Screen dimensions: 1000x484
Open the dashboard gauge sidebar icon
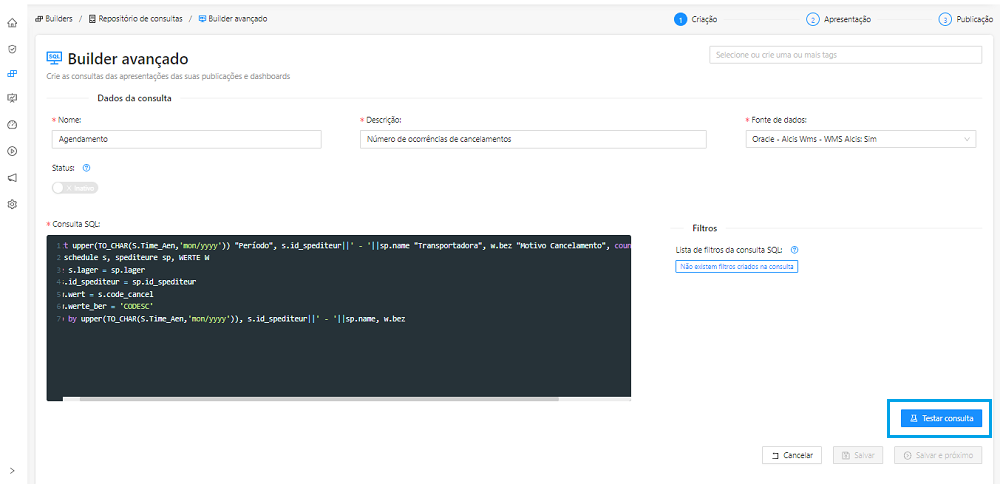[x=12, y=124]
